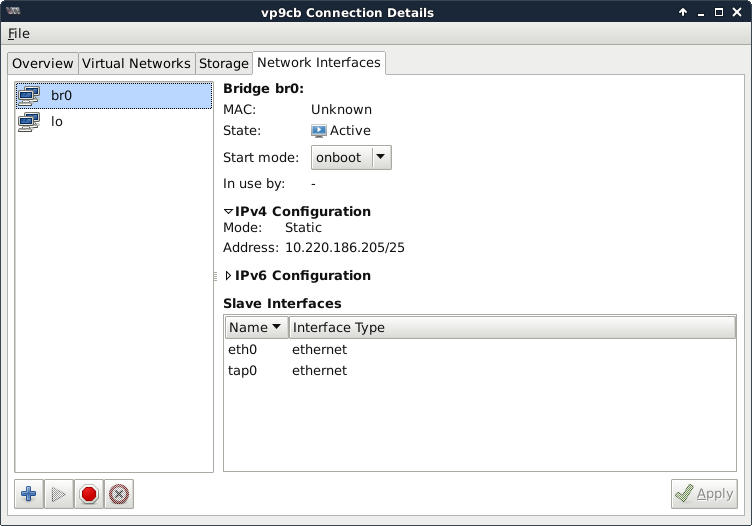Expand the IPv6 Configuration section

(x=229, y=276)
